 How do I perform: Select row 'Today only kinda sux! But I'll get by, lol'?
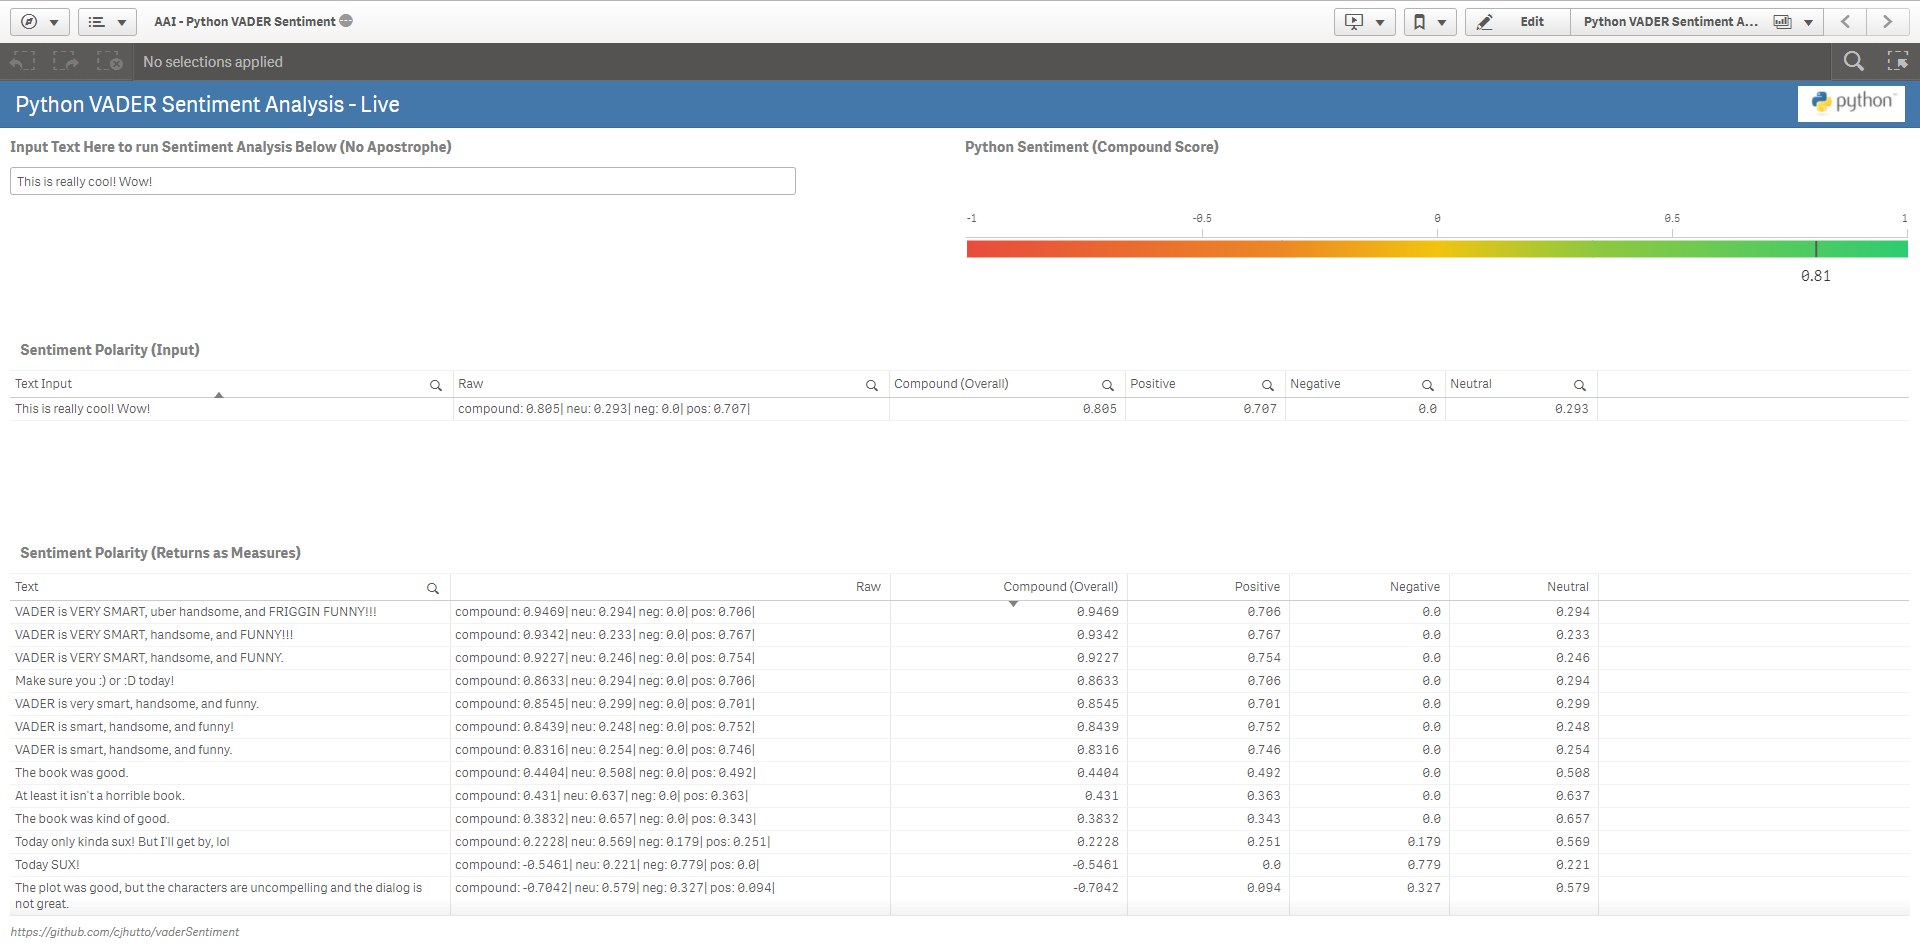230,842
